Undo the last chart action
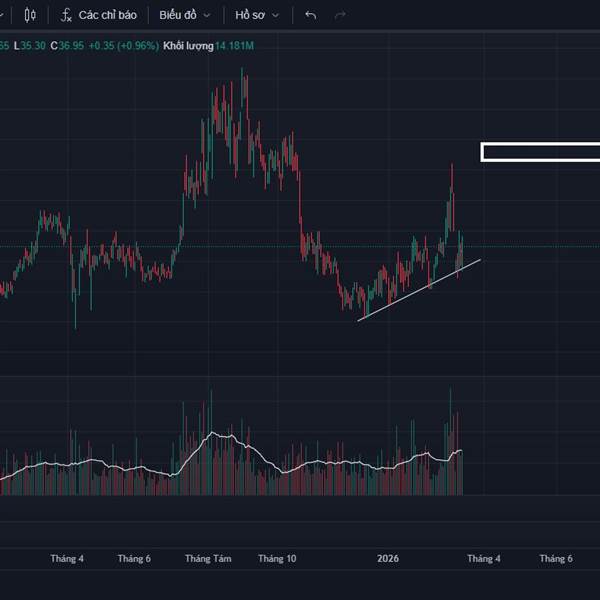Viewport: 600px width, 600px height. (x=311, y=15)
